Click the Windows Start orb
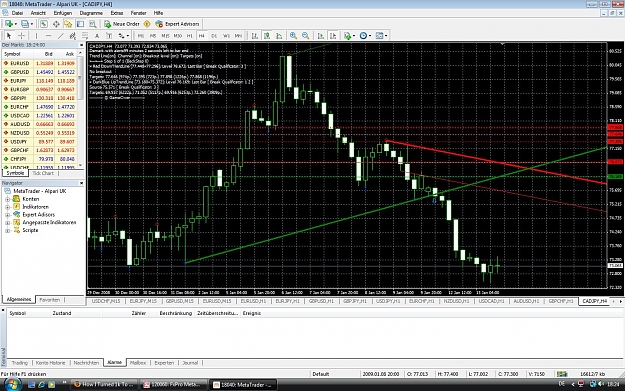The width and height of the screenshot is (625, 391). [x=12, y=384]
